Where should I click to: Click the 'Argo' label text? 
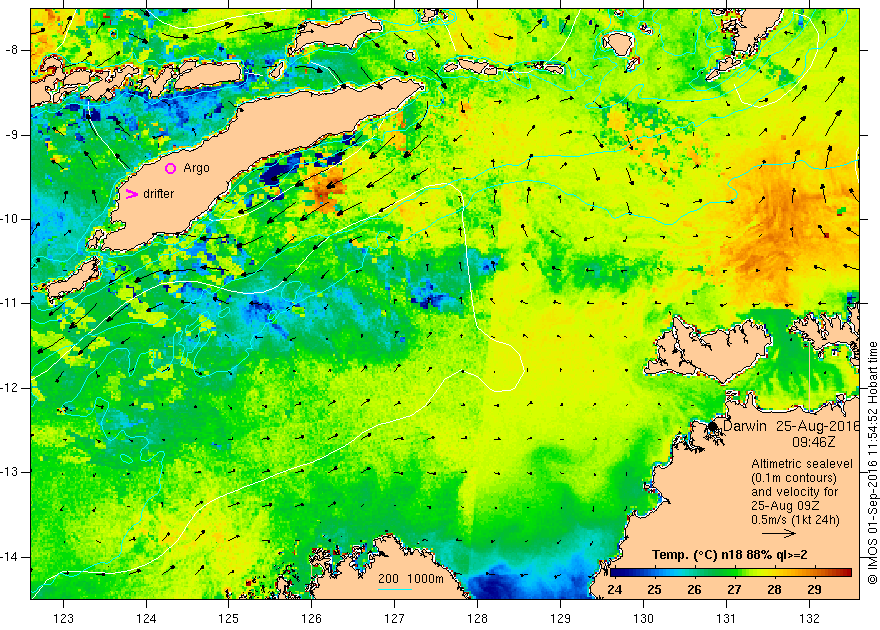196,168
